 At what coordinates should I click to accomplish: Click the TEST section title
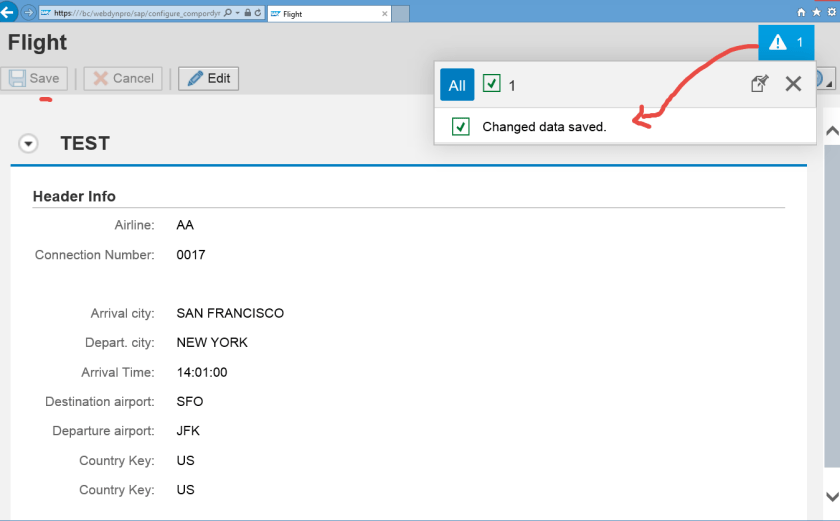tap(85, 144)
